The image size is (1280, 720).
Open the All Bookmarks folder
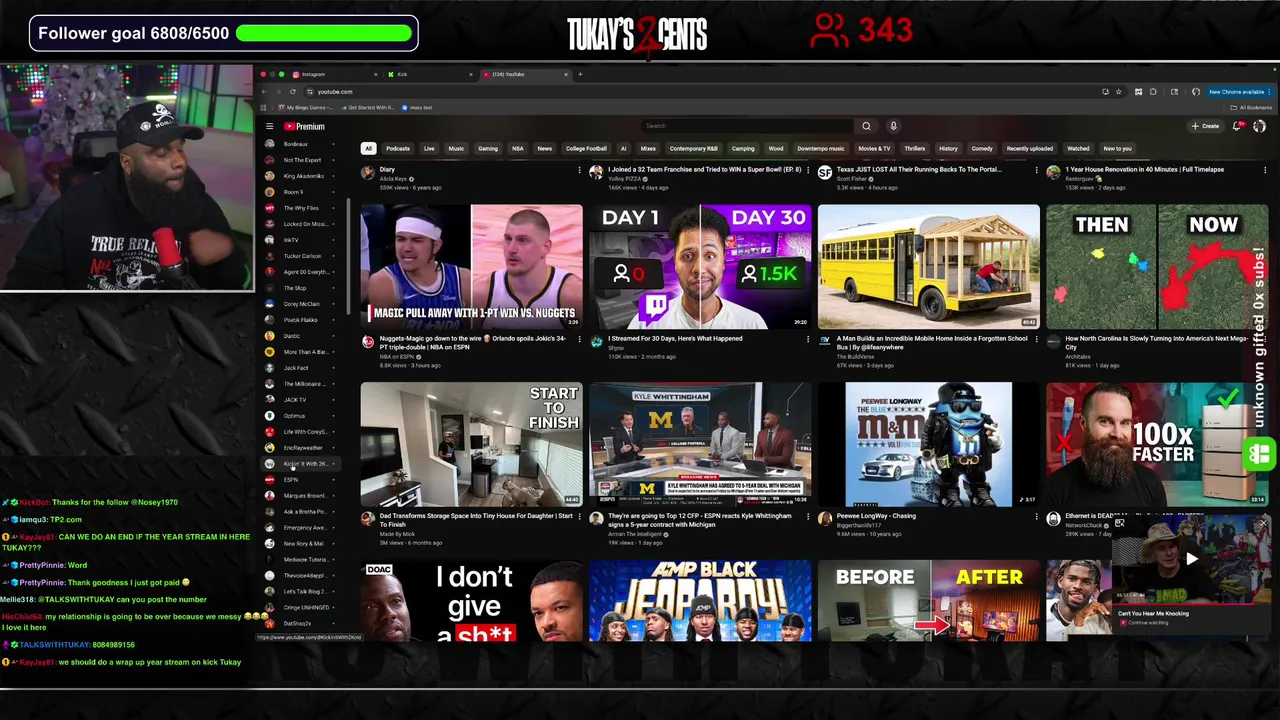[x=1253, y=107]
